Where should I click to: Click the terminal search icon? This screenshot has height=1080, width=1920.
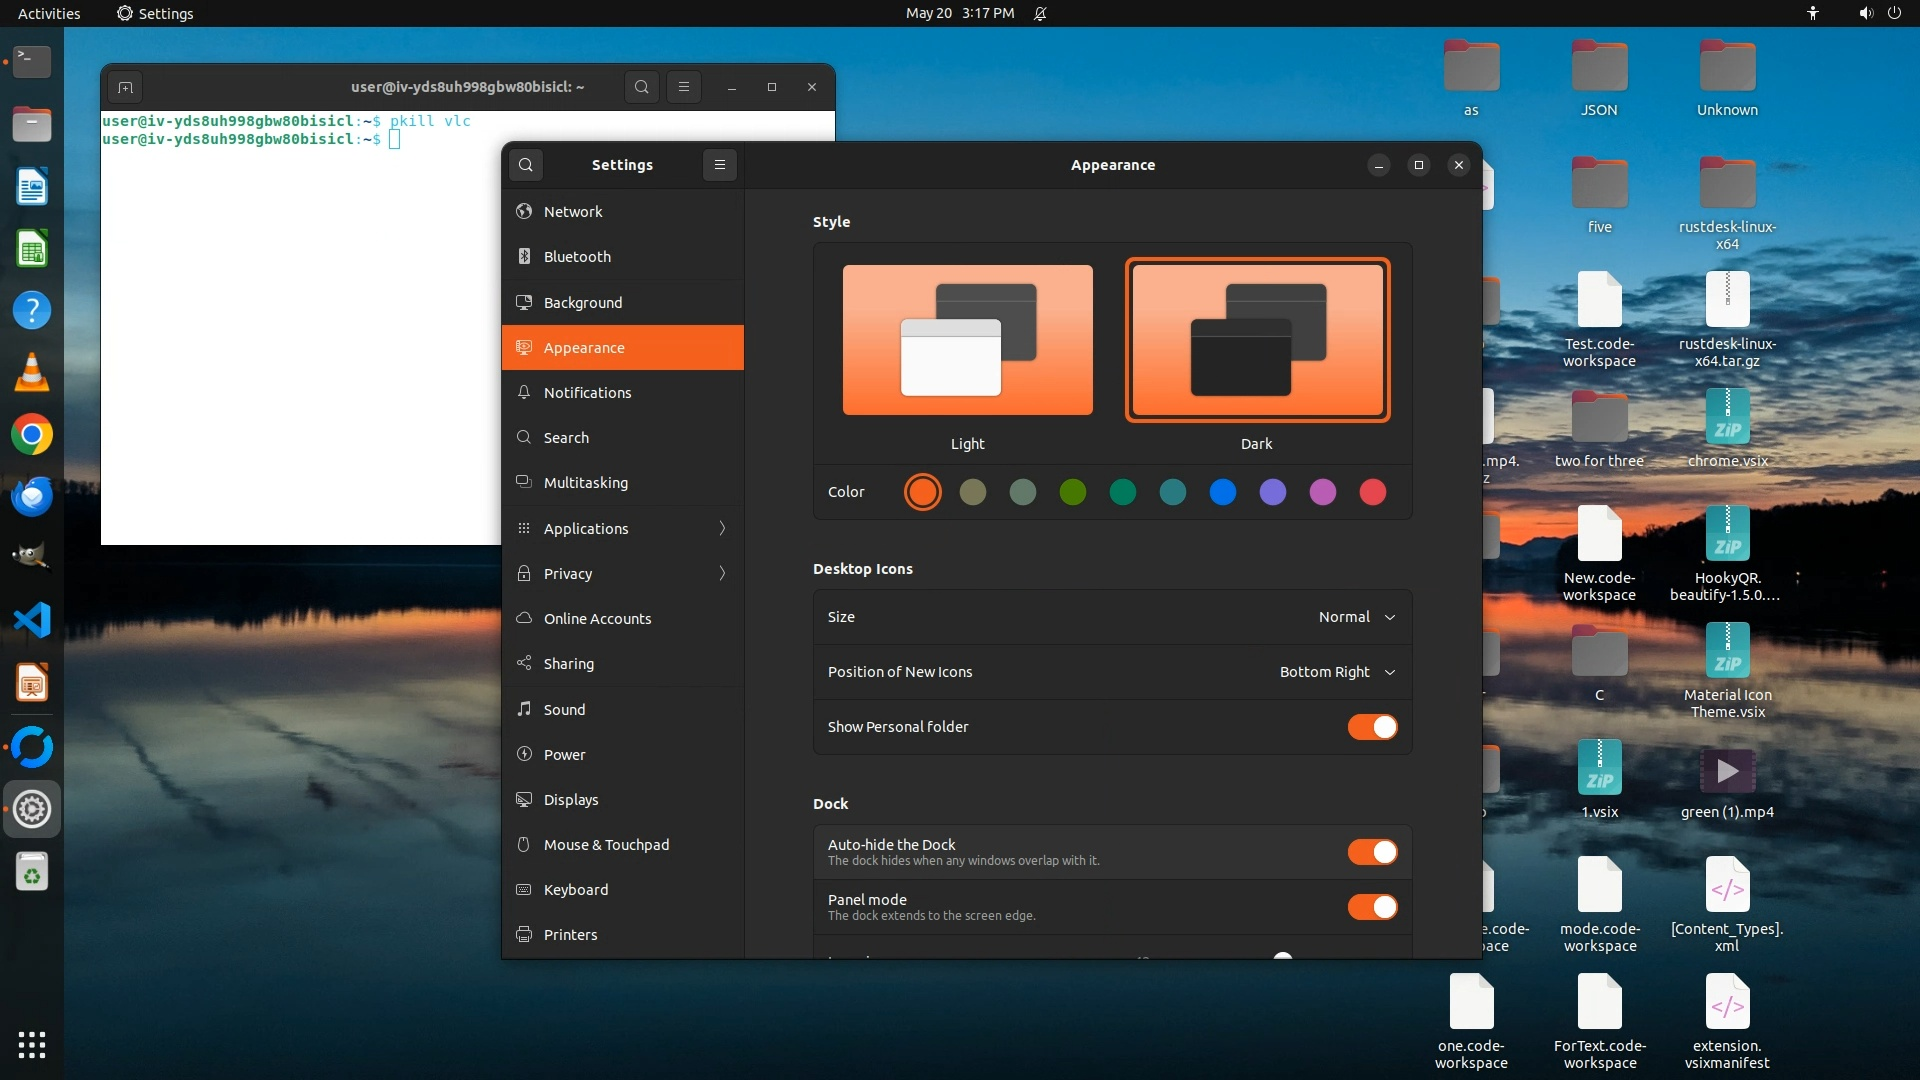coord(642,87)
